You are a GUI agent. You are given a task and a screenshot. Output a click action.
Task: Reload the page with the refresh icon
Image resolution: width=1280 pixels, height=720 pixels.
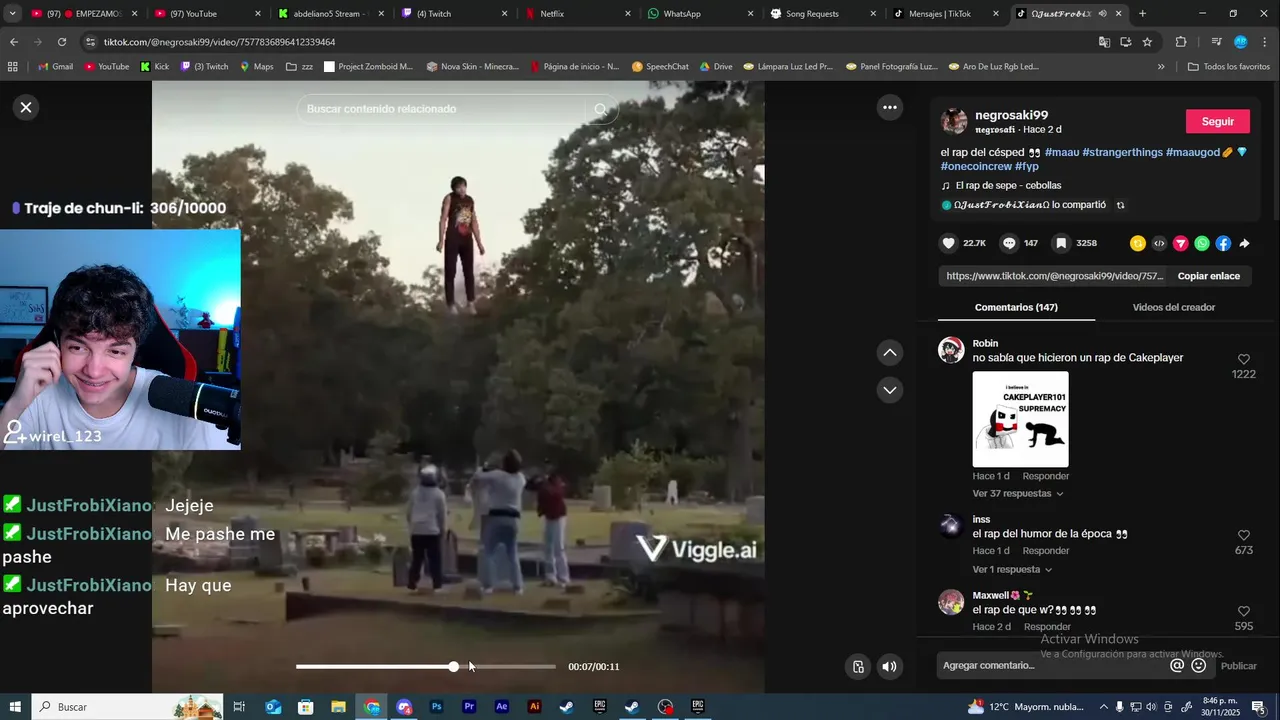point(62,42)
